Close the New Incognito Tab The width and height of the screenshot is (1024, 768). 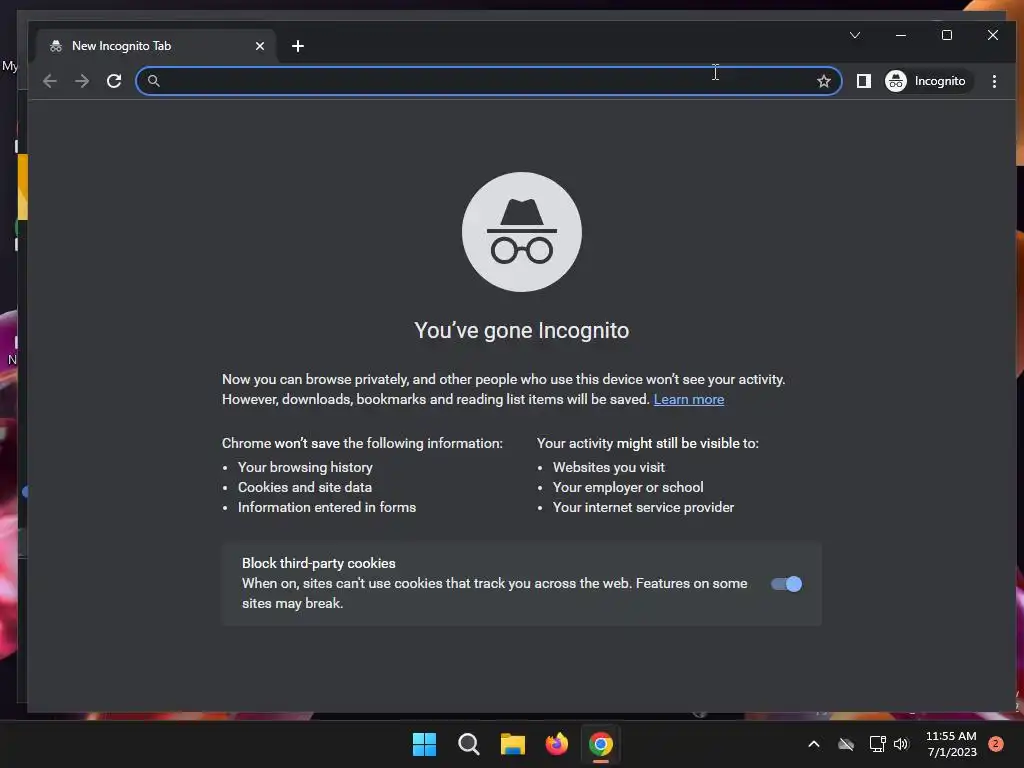(x=260, y=46)
